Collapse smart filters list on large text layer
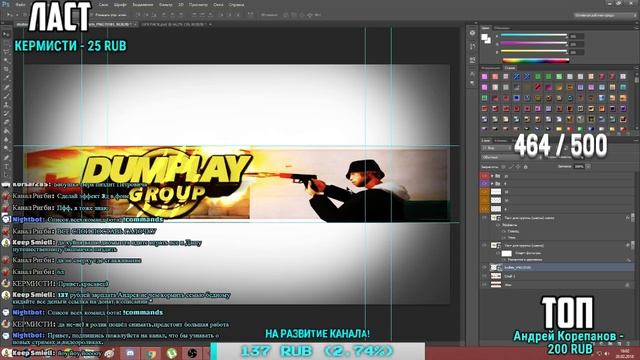This screenshot has height=360, width=640. [x=633, y=245]
